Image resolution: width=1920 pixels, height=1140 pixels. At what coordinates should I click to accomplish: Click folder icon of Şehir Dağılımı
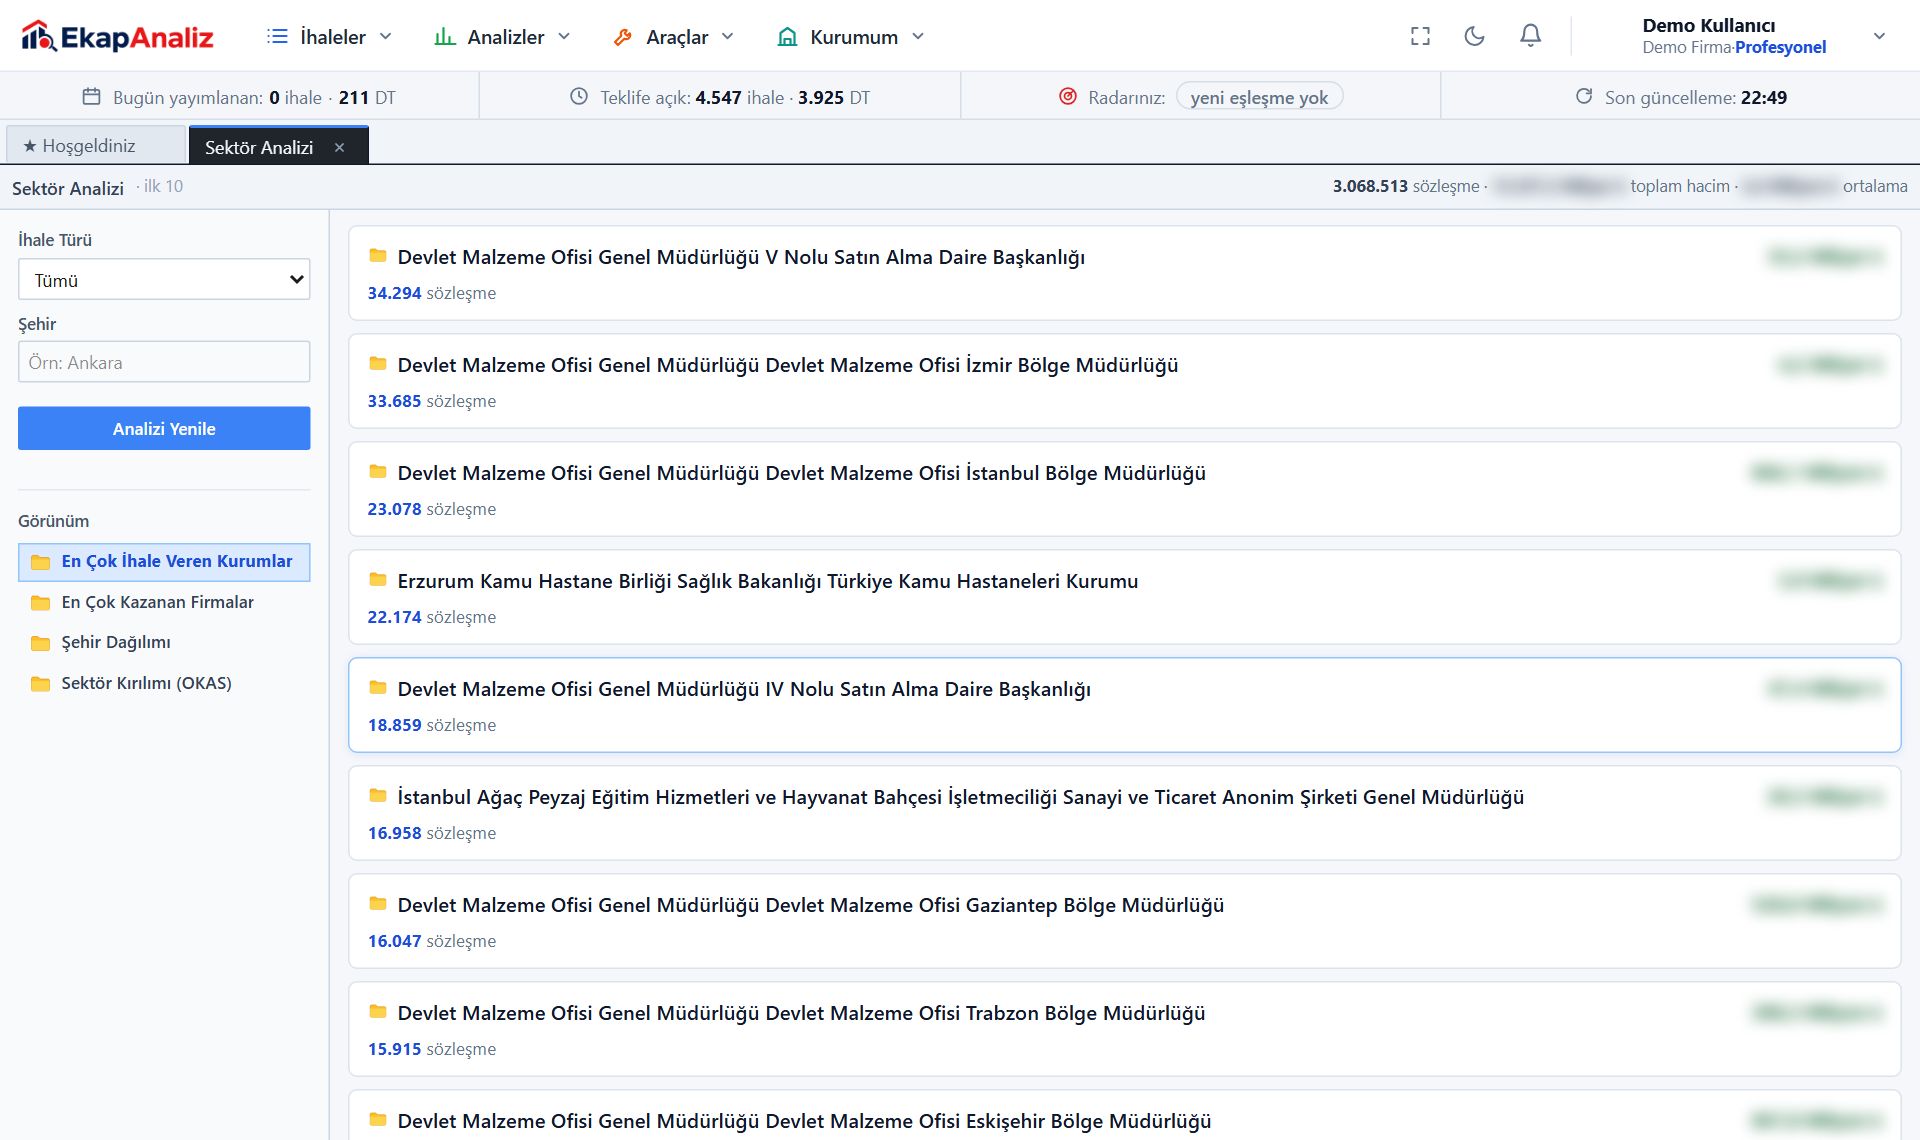40,643
